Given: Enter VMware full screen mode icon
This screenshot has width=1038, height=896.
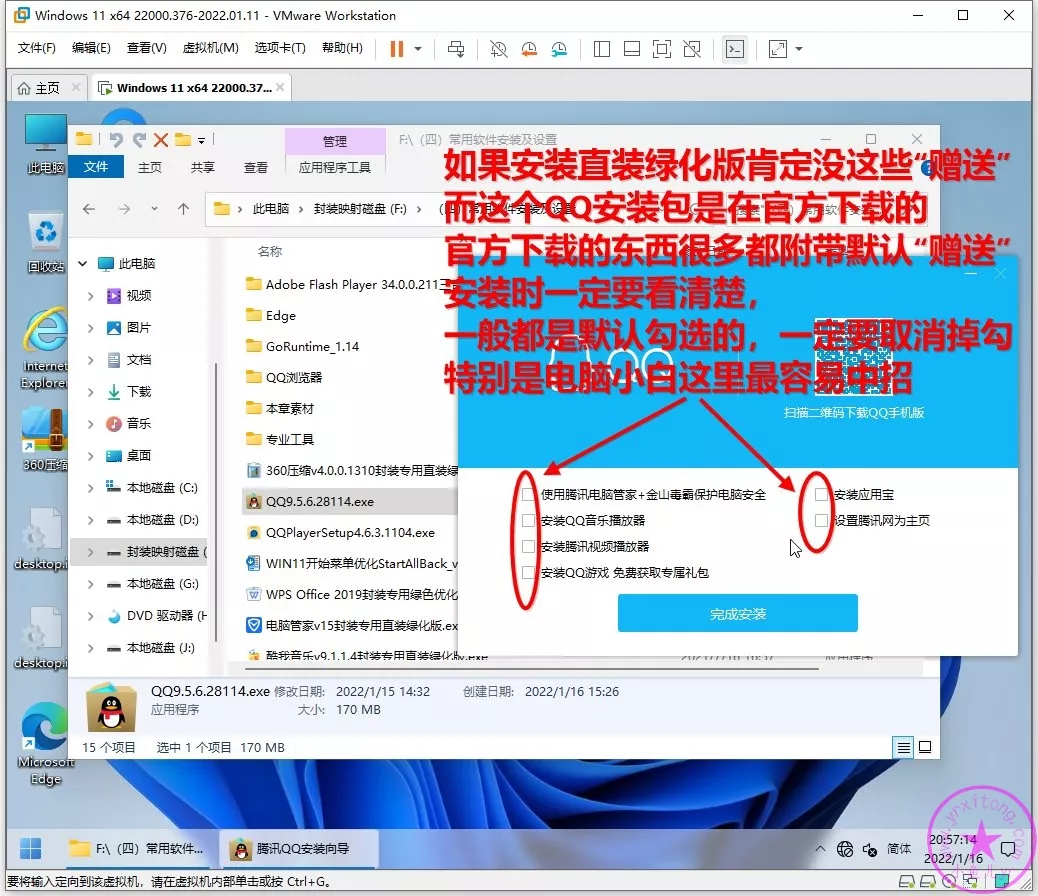Looking at the screenshot, I should [x=661, y=49].
